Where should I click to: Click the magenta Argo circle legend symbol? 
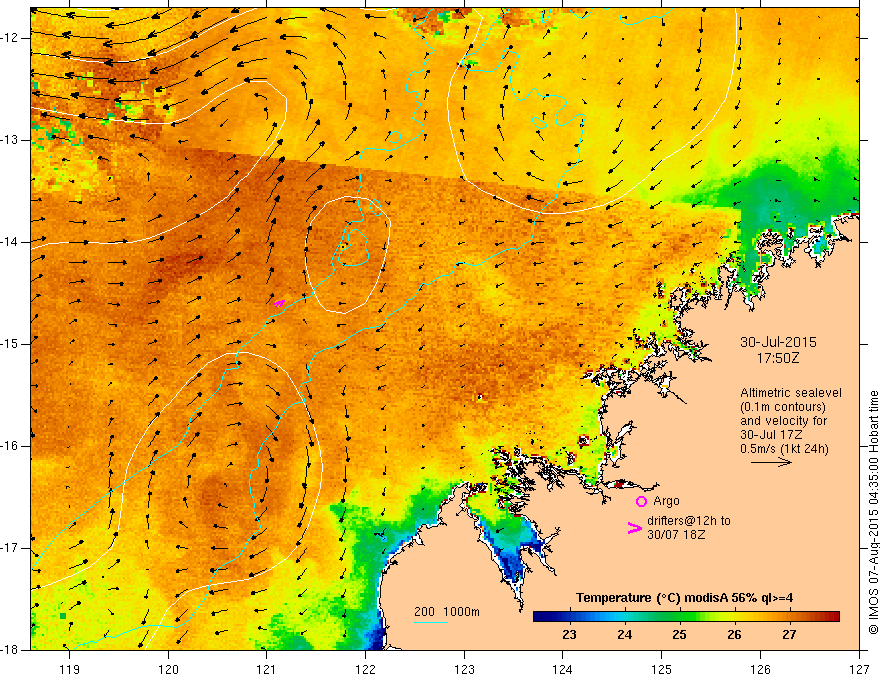click(x=641, y=501)
